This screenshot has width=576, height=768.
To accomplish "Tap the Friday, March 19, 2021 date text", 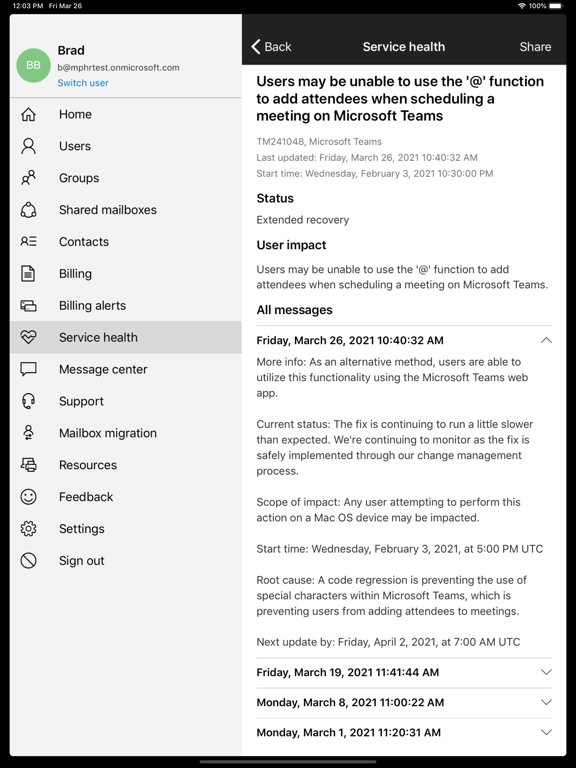I will tap(348, 672).
